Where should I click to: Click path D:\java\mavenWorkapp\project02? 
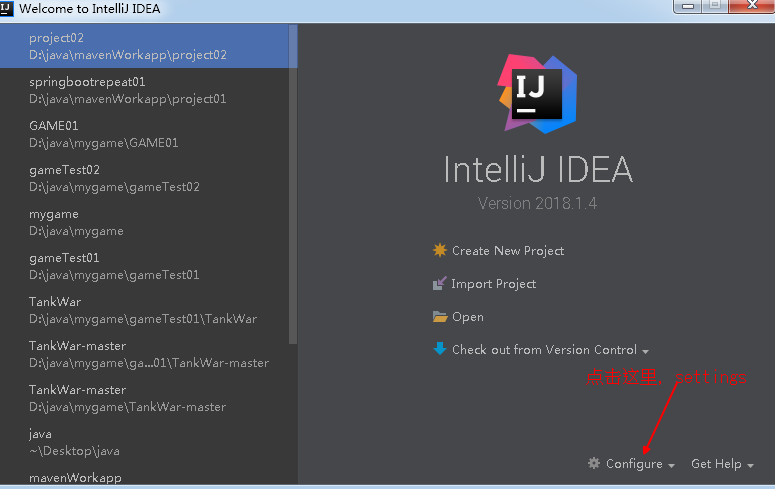coord(128,55)
